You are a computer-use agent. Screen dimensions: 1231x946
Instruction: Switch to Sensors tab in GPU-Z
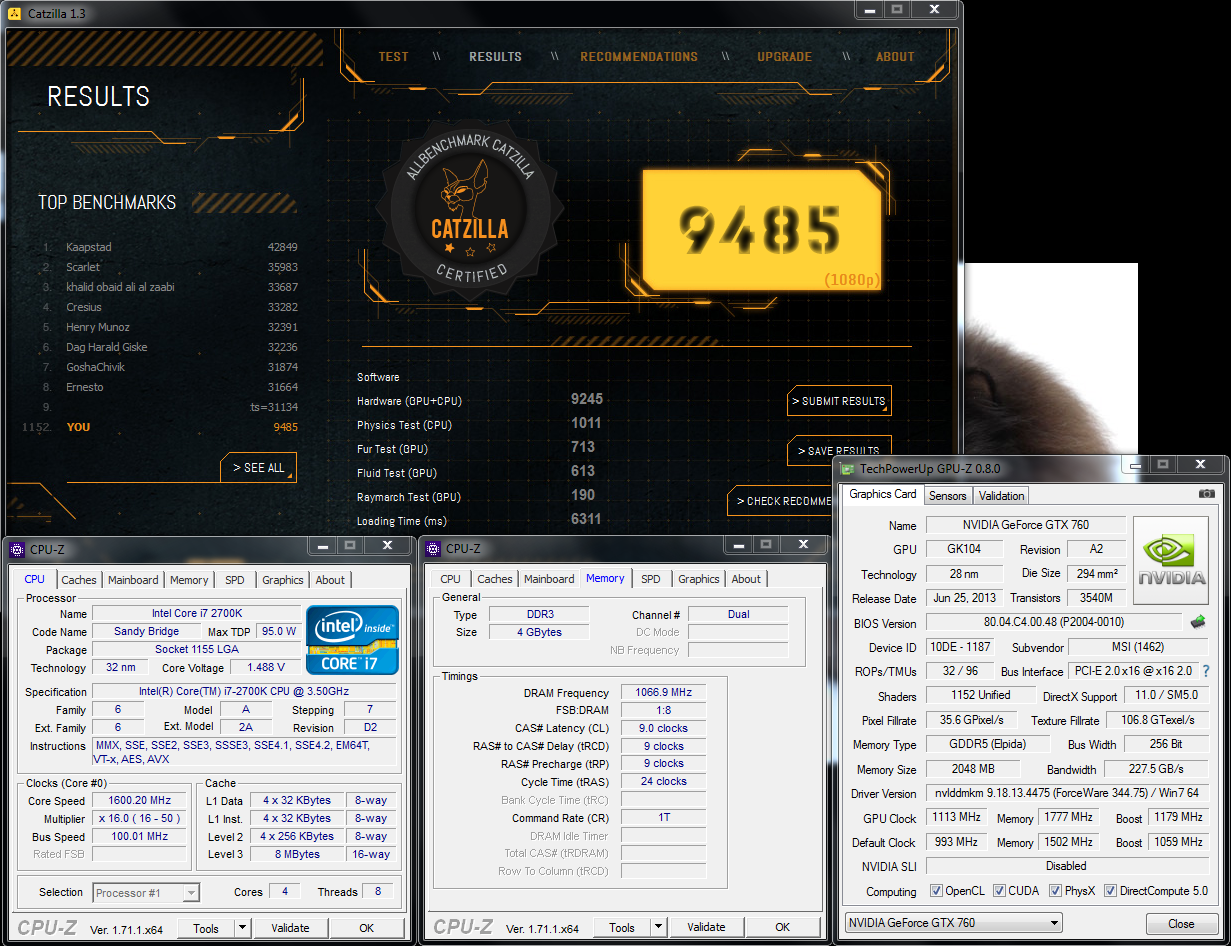(947, 496)
